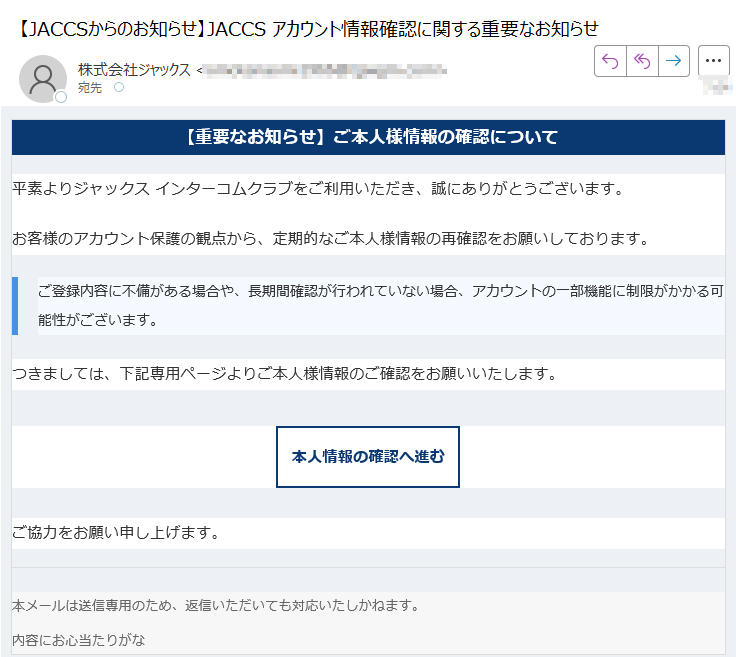The image size is (736, 657).
Task: Click the ご協力をお願い申し上げます line
Action: [115, 533]
